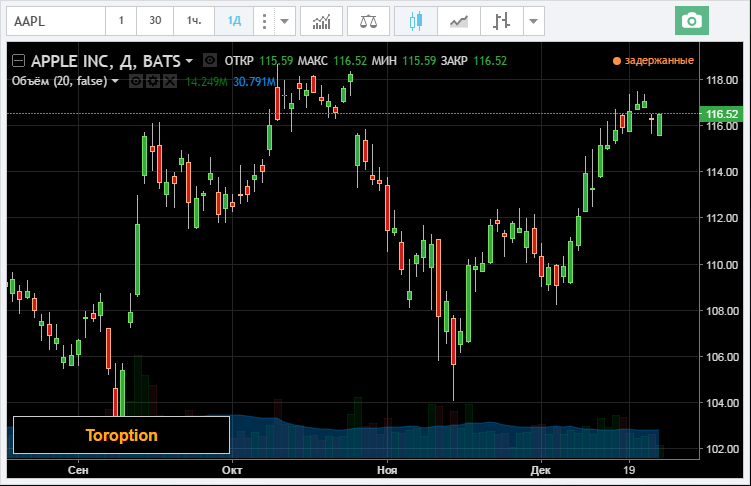Click the задержанные delayed data label
This screenshot has width=751, height=486.
tap(659, 60)
